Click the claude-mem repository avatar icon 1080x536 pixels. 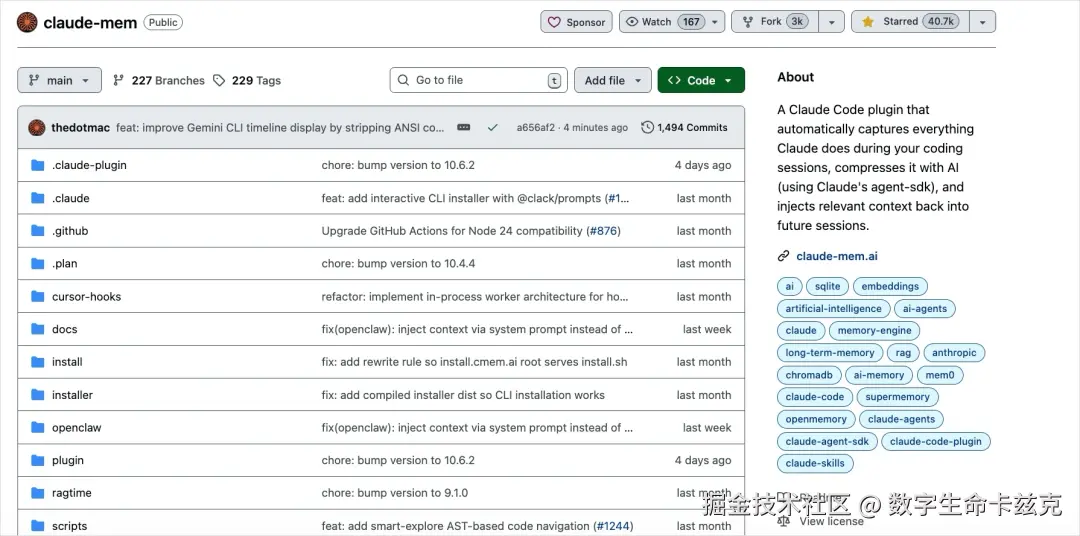(28, 22)
